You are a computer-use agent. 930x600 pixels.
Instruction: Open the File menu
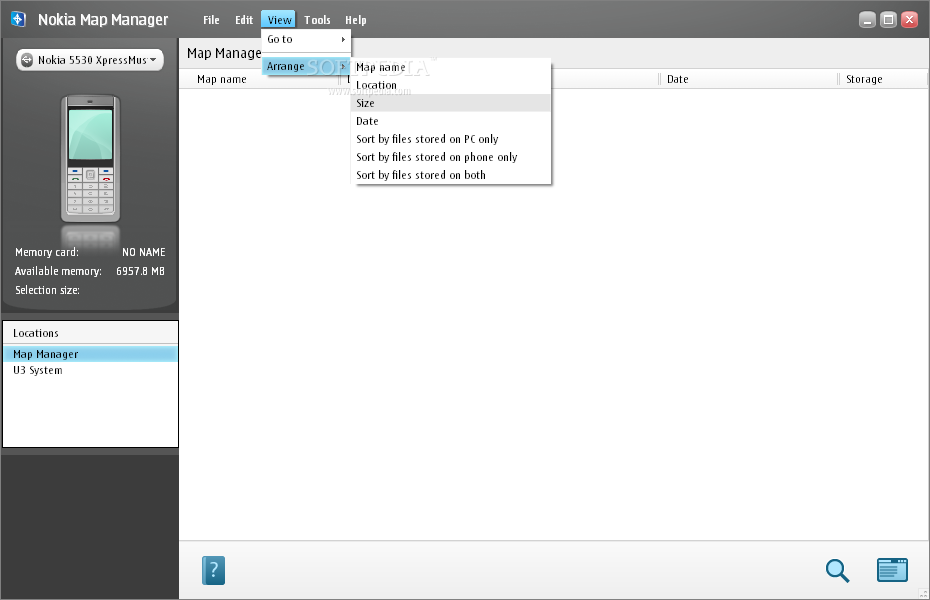pos(211,20)
